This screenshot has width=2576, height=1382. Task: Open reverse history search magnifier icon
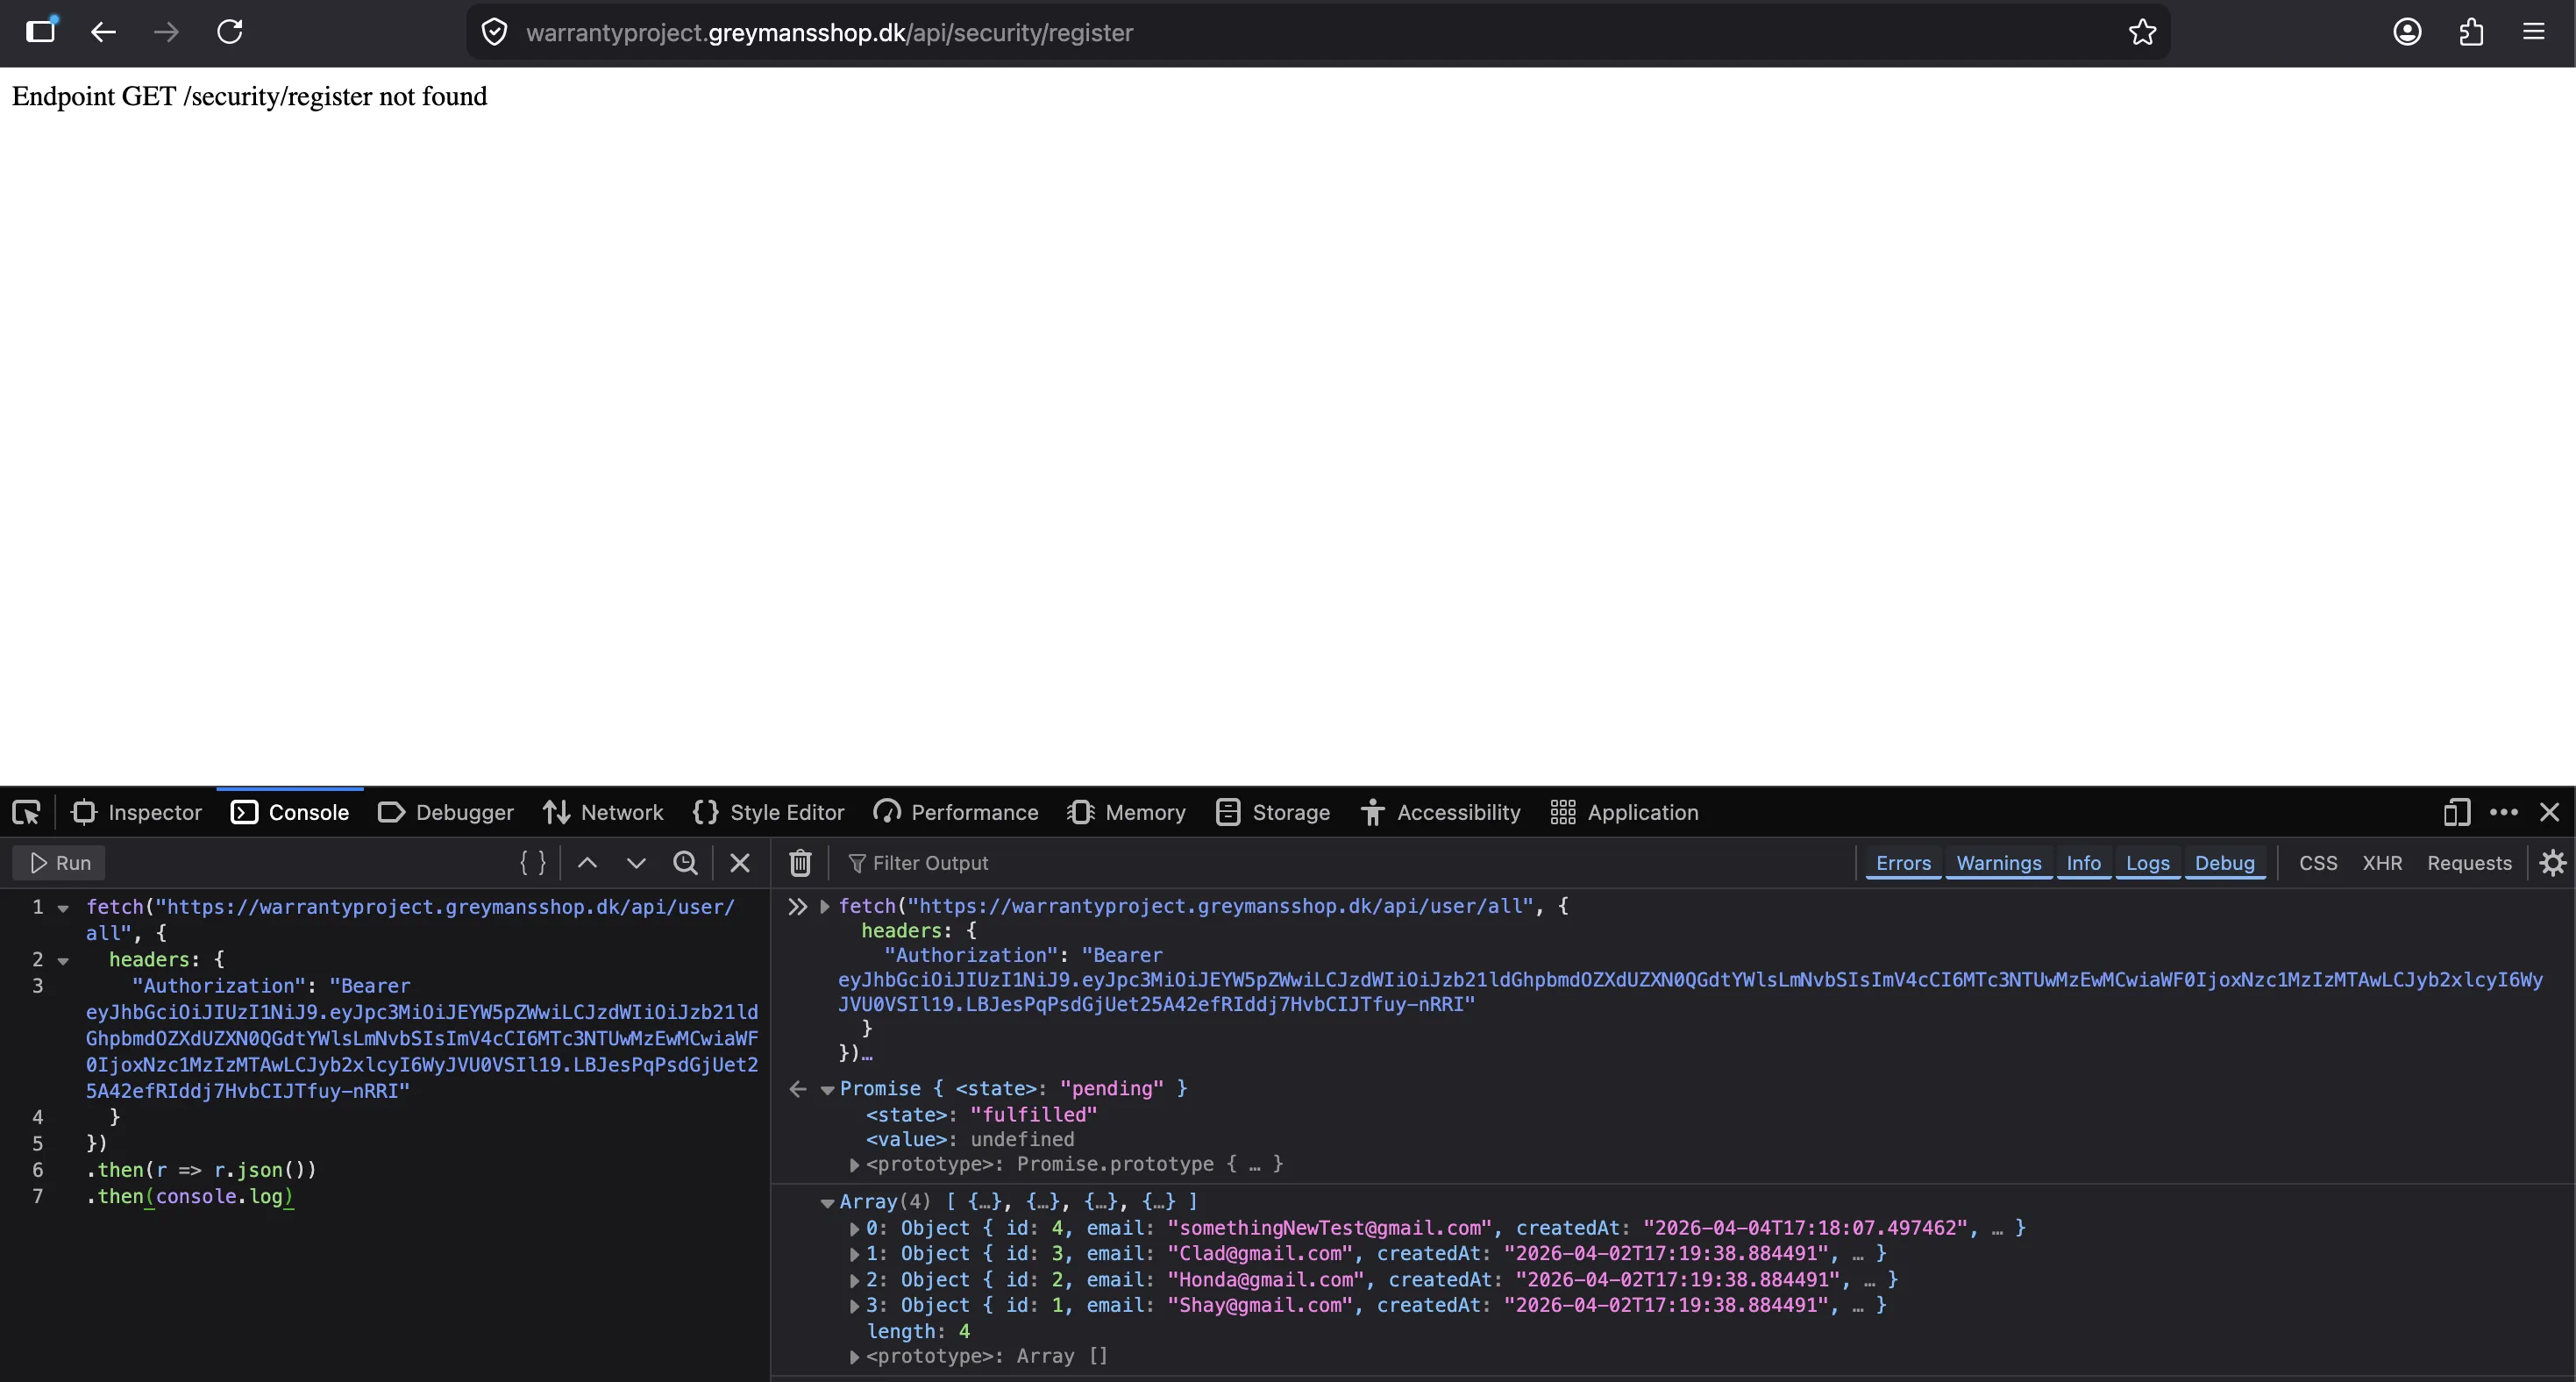pos(685,862)
